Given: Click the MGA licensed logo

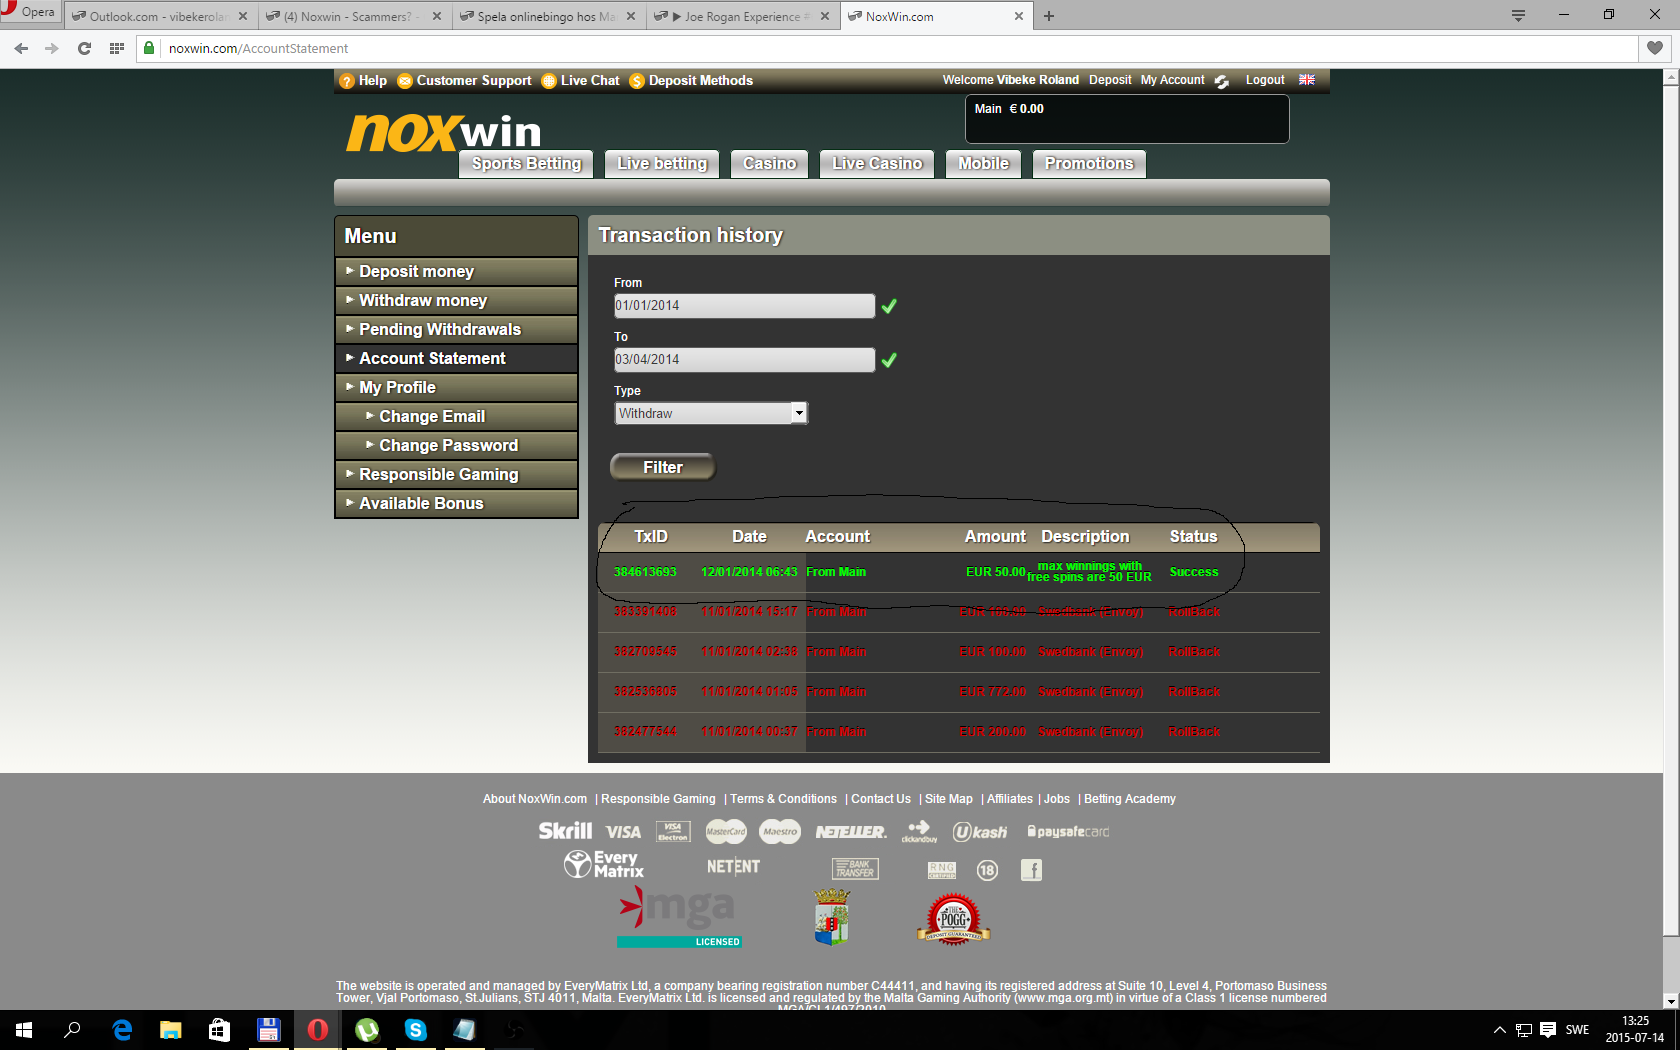Looking at the screenshot, I should click(679, 917).
